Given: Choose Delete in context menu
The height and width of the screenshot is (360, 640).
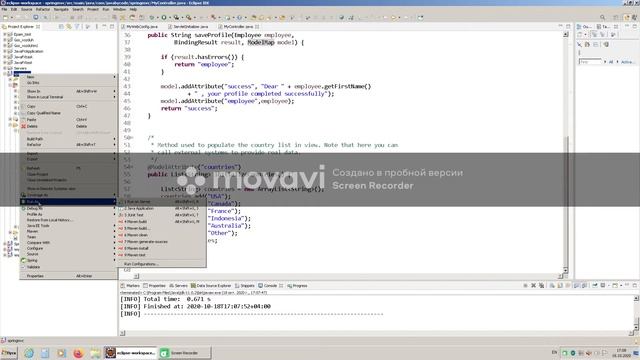Looking at the screenshot, I should pyautogui.click(x=68, y=126).
